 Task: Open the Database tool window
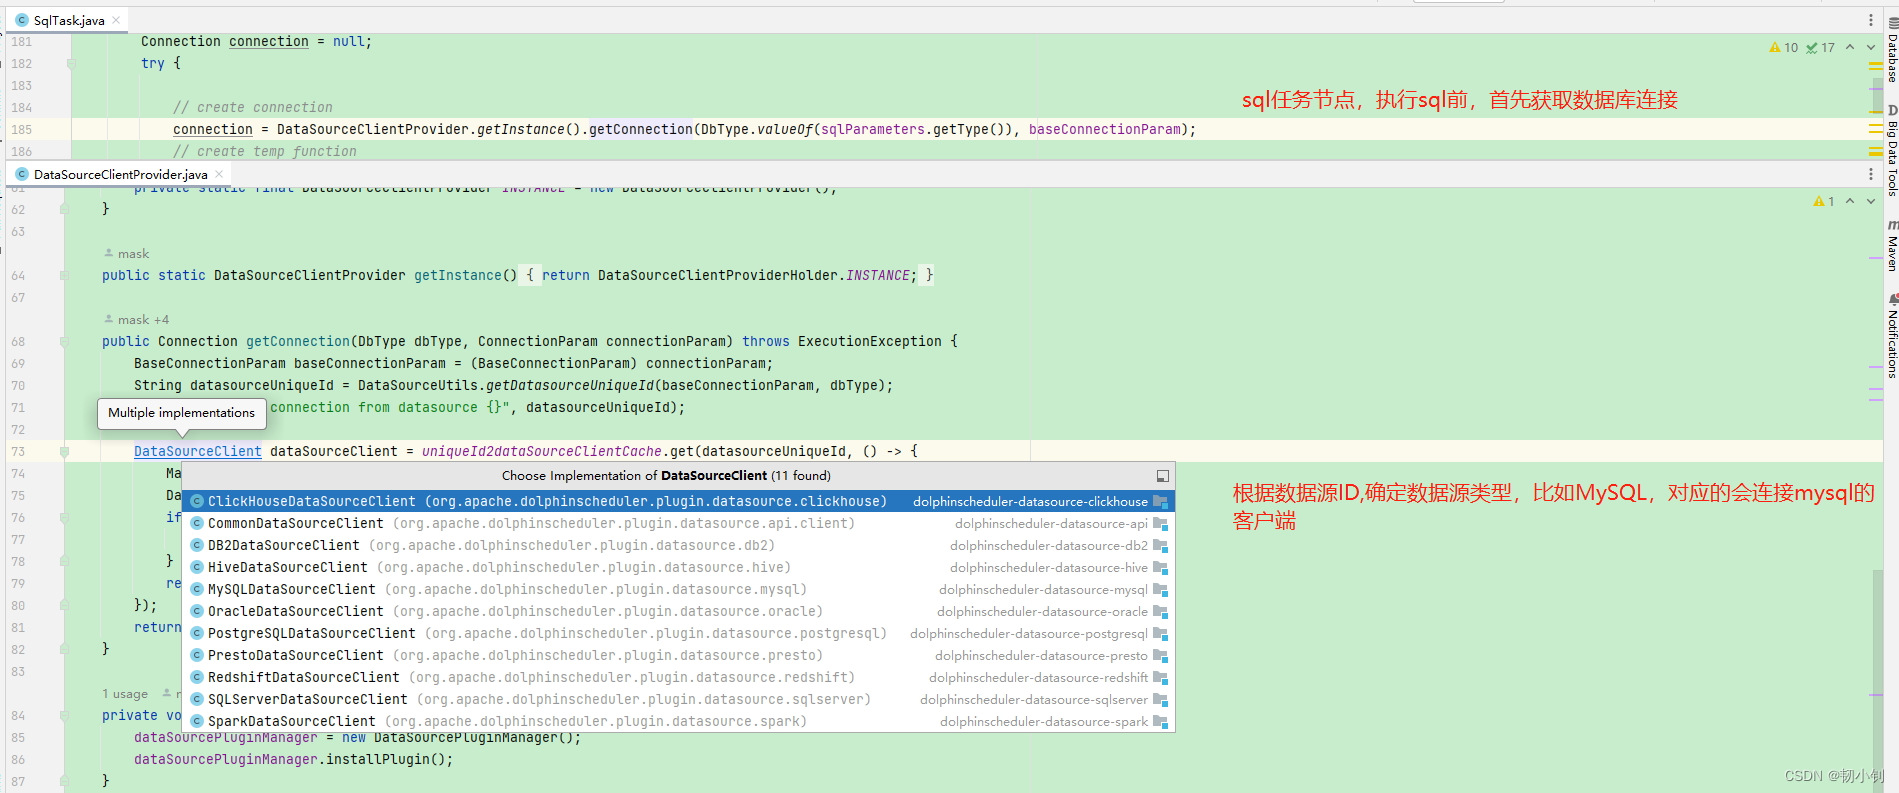[1891, 50]
